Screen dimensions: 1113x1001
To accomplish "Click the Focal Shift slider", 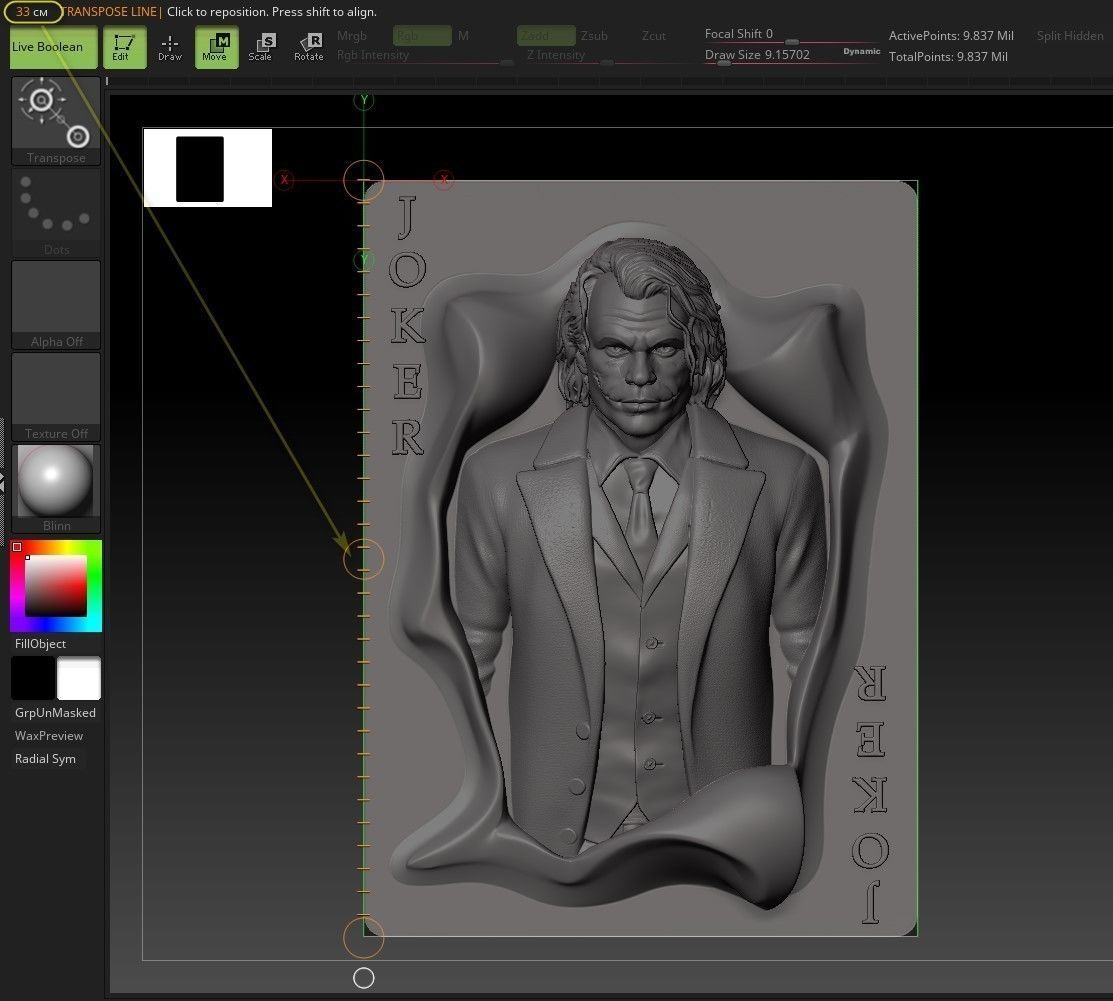I will [792, 35].
